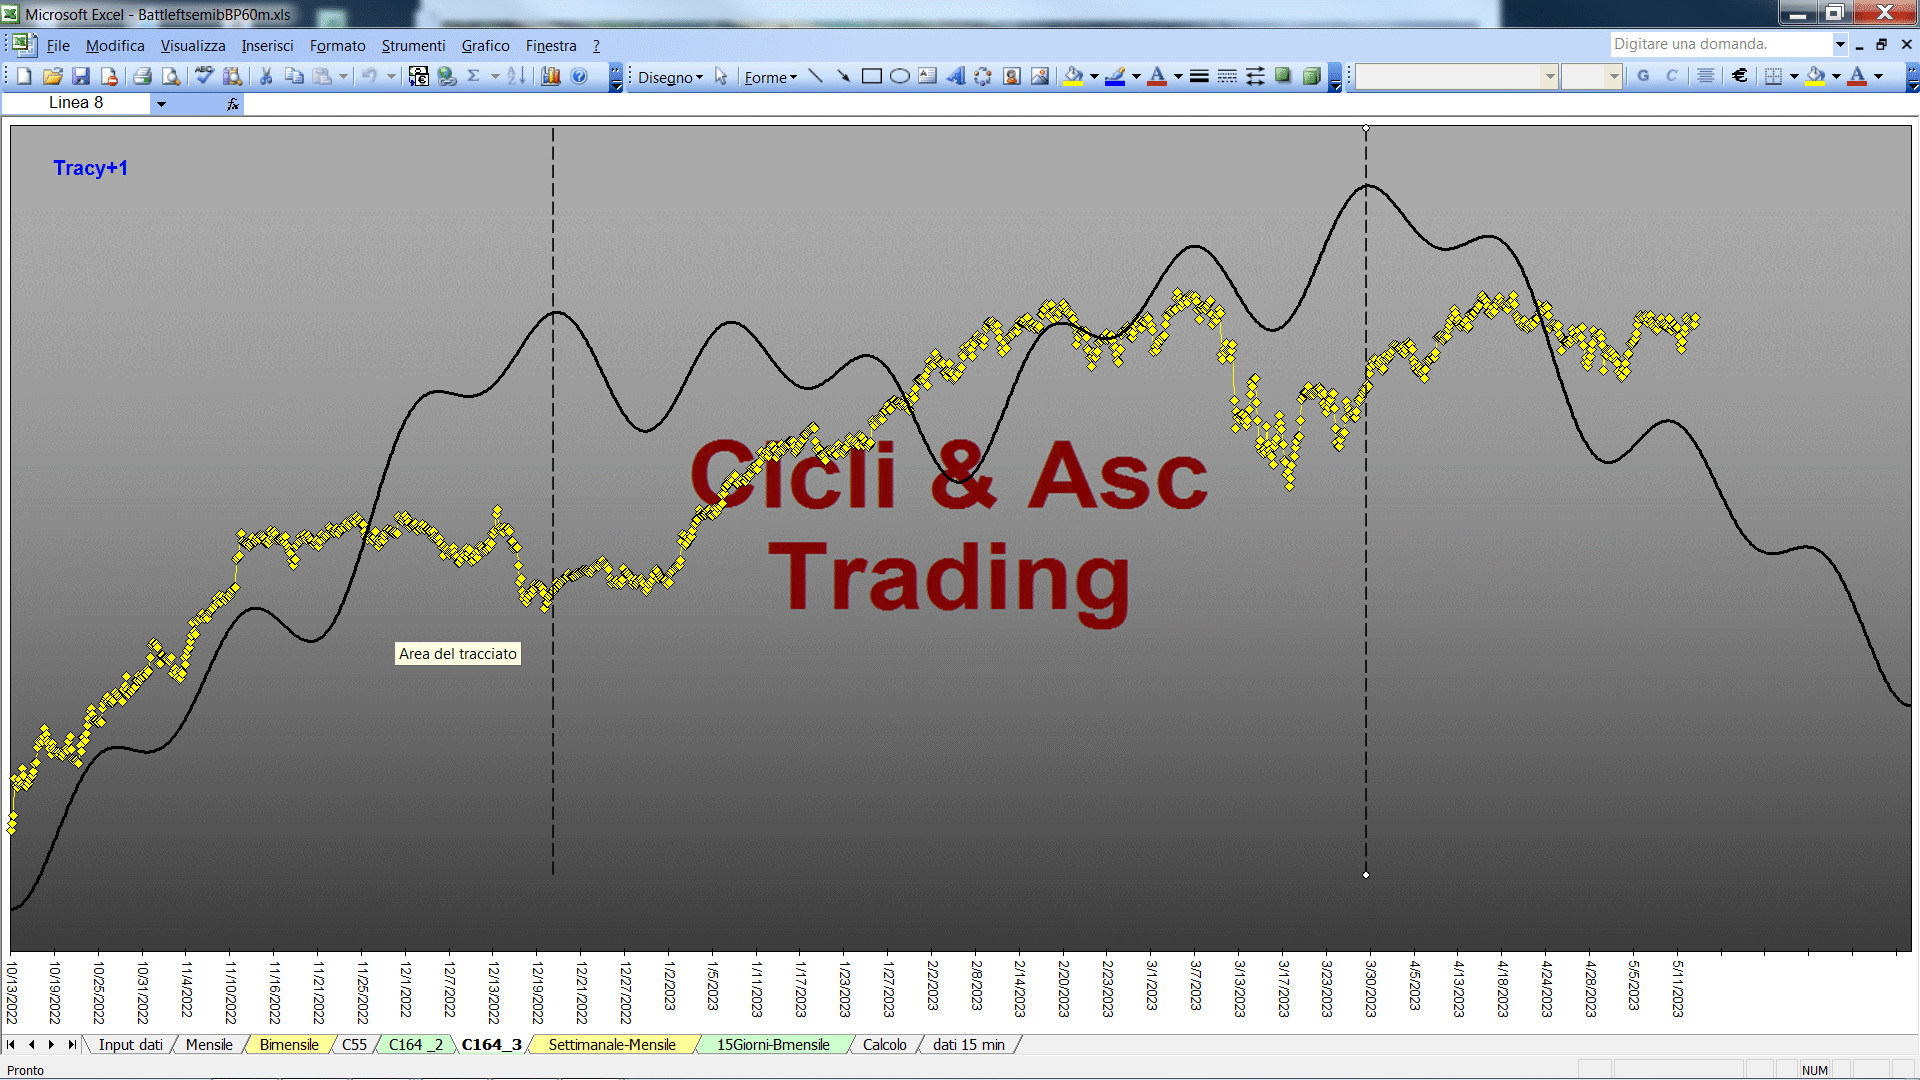This screenshot has width=1920, height=1080.
Task: Open a file using the folder icon
Action: coord(53,77)
